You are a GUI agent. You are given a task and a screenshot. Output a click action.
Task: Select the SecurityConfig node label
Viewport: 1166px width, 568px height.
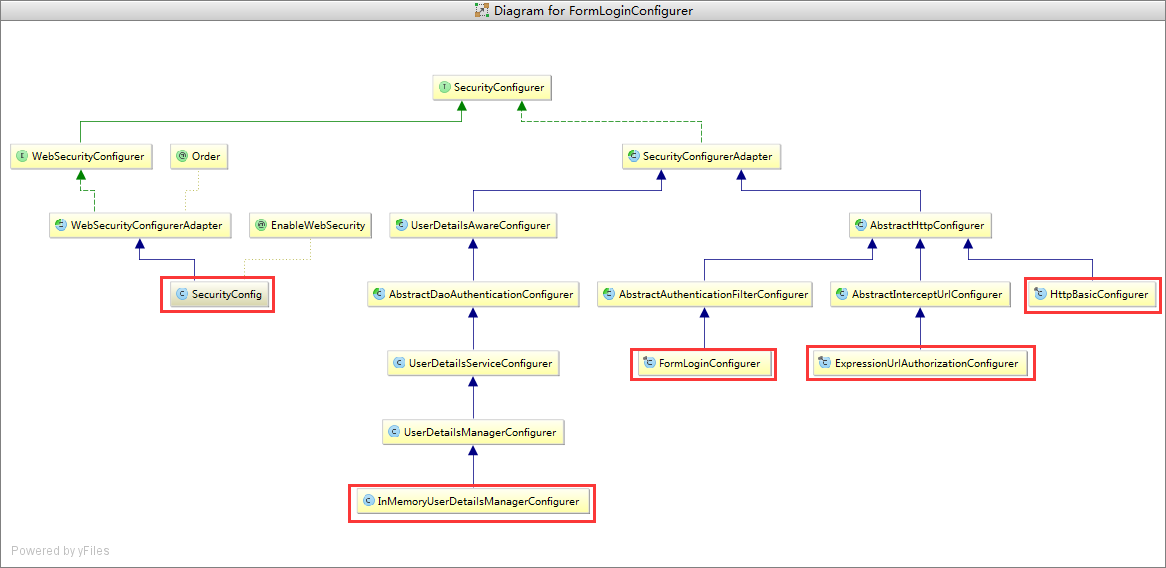tap(227, 294)
